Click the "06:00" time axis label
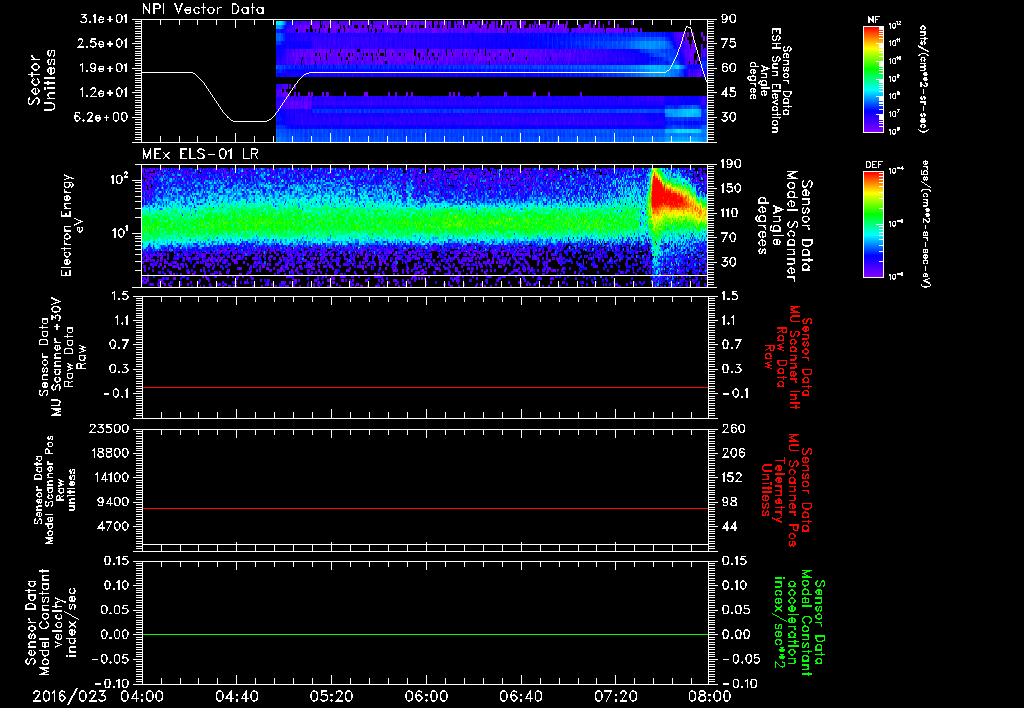Screen dimensions: 1024x708 point(426,696)
